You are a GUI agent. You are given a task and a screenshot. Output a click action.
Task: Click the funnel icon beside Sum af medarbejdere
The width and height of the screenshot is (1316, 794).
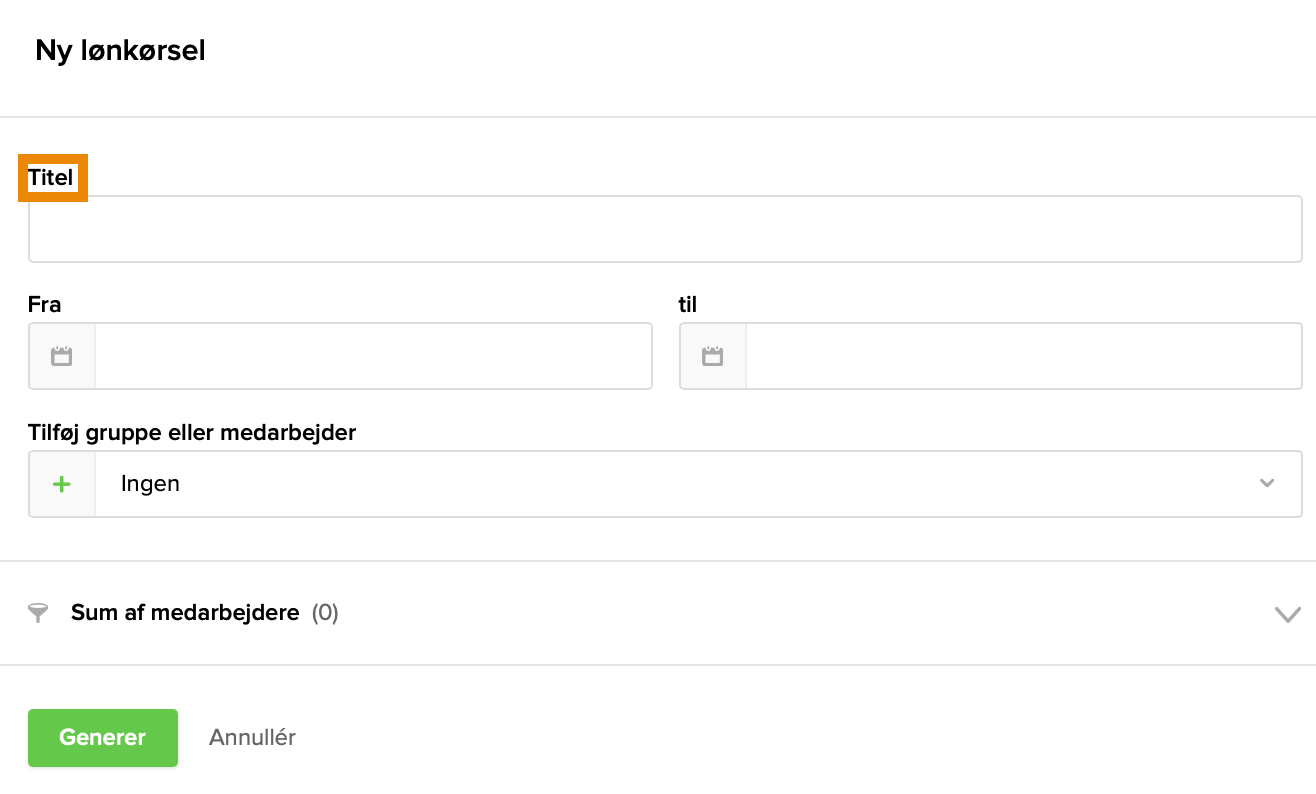coord(38,613)
